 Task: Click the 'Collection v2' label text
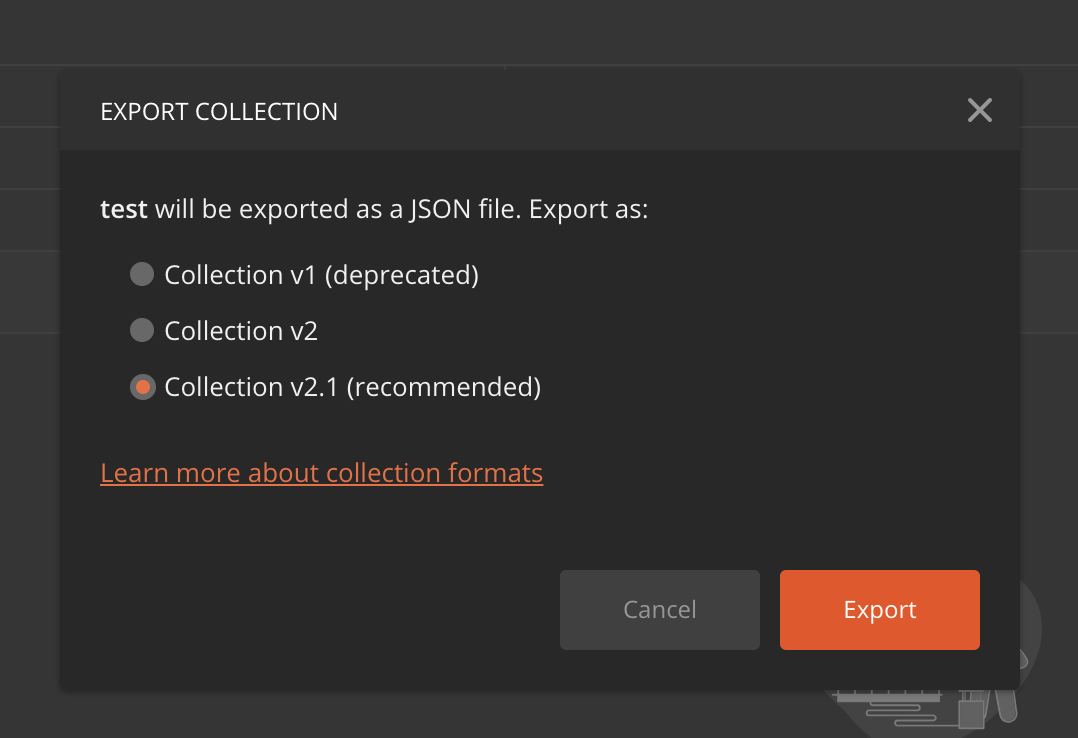coord(241,331)
